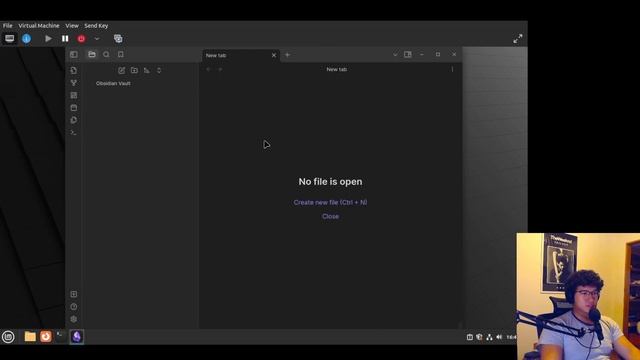640x360 pixels.
Task: Close the New tab tab
Action: point(274,56)
